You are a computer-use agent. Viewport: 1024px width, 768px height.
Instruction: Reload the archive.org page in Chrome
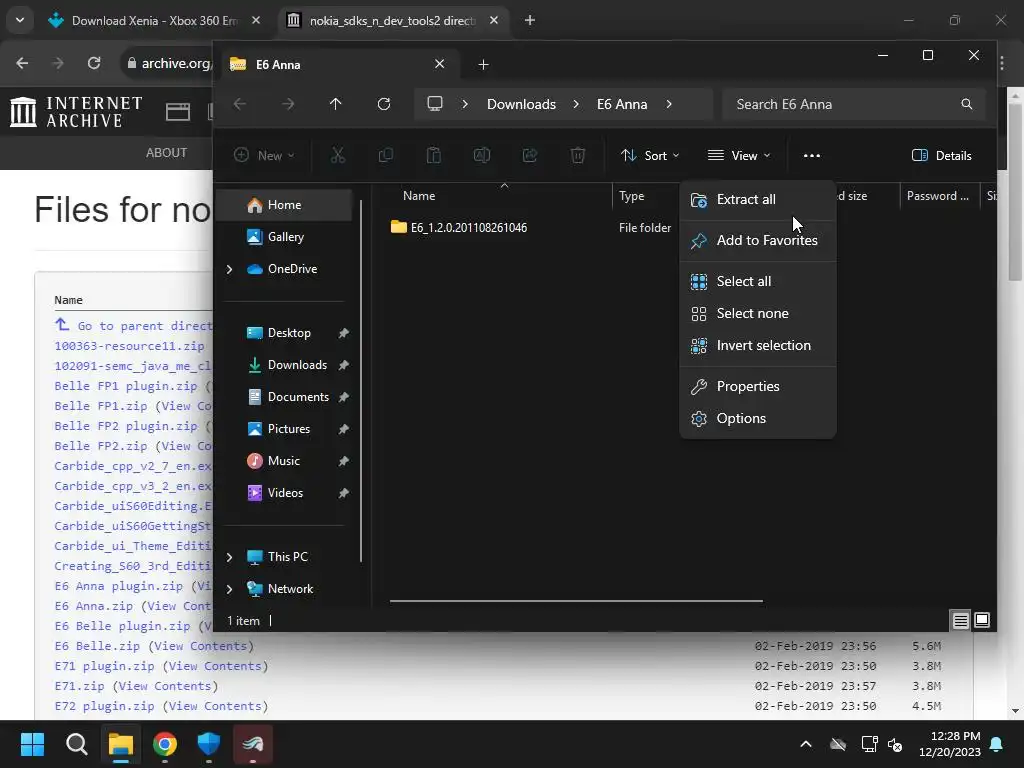[94, 63]
